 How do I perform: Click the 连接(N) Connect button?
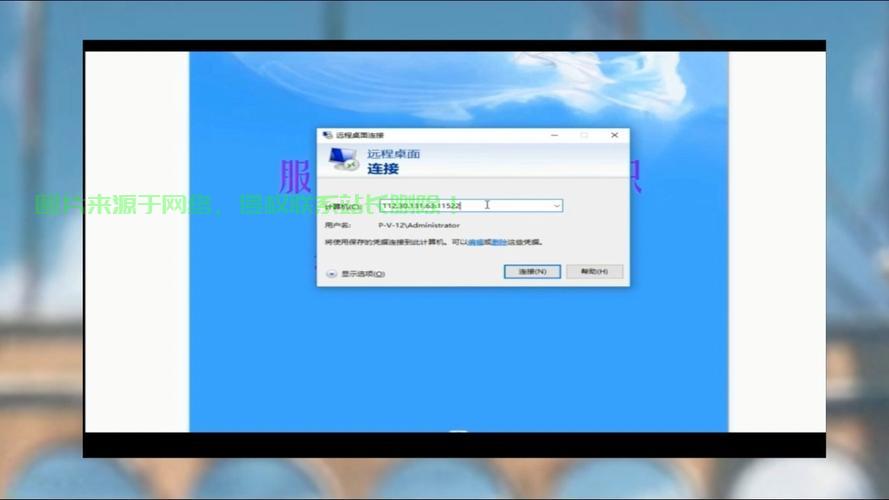click(x=532, y=272)
